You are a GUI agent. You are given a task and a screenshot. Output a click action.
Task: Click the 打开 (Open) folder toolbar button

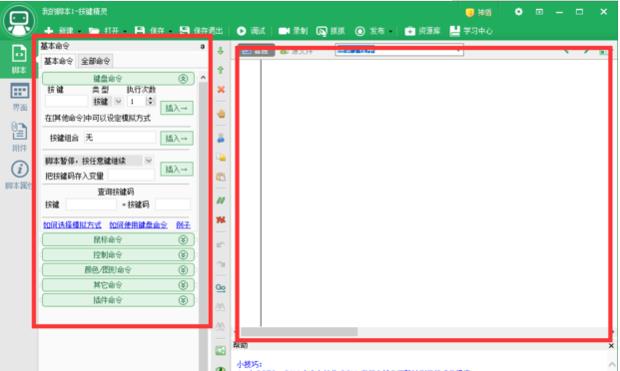pos(104,31)
